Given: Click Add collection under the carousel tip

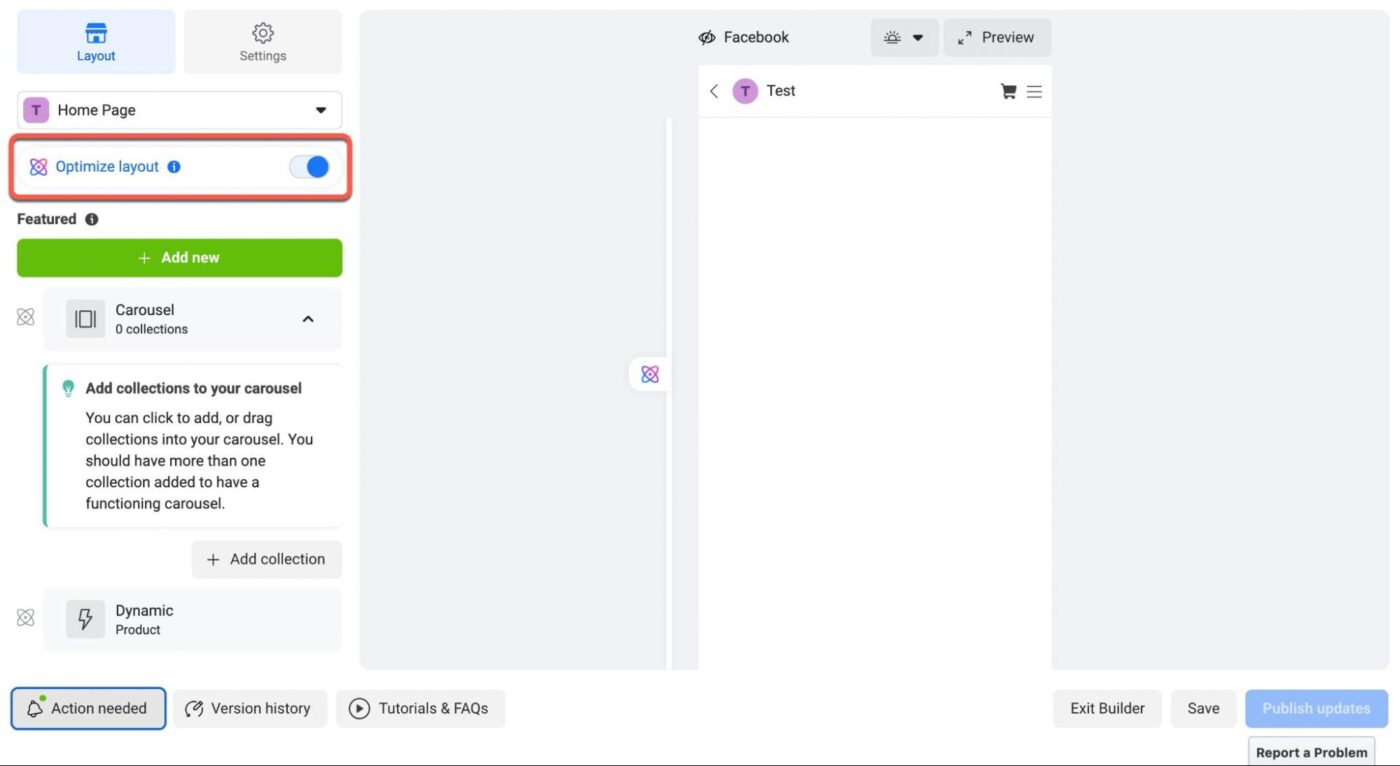Looking at the screenshot, I should point(266,559).
